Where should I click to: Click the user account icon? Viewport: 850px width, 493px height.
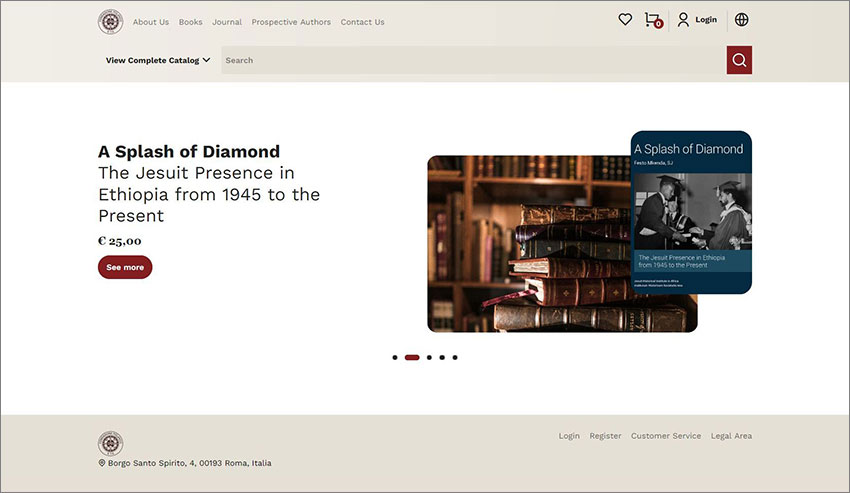click(x=683, y=20)
